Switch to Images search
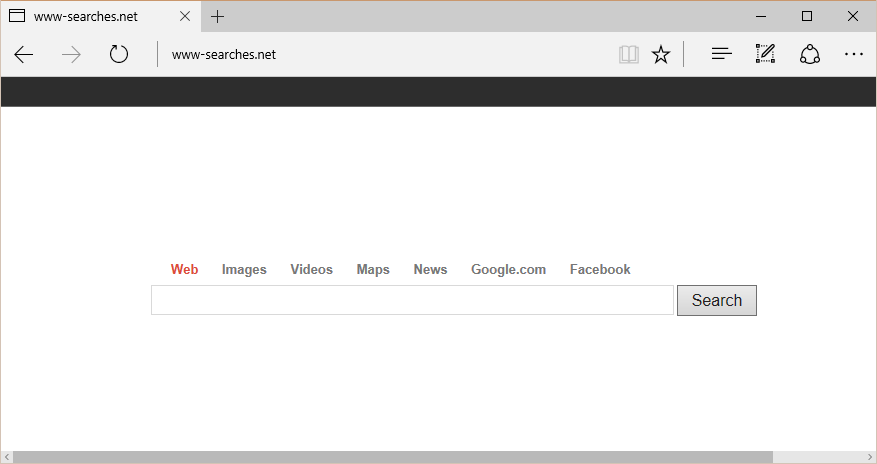Viewport: 877px width, 464px height. coord(244,269)
